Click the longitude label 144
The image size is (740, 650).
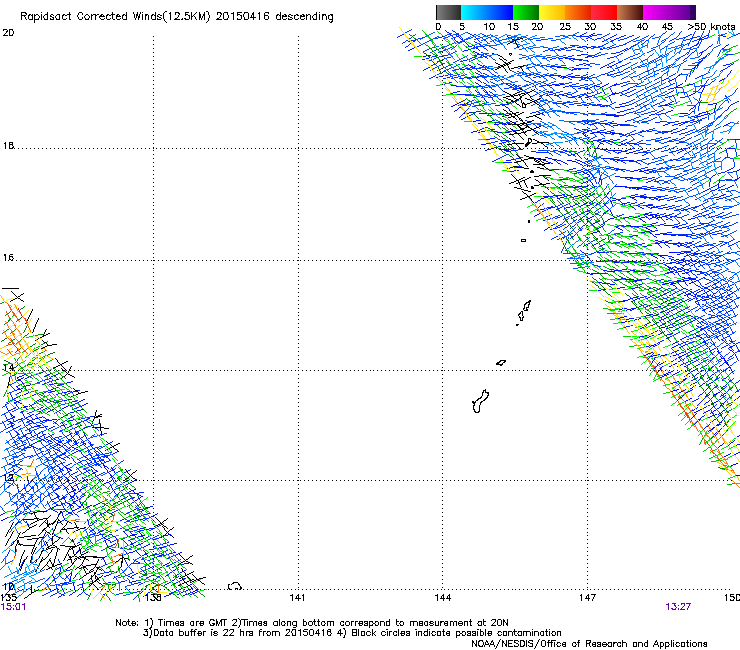(x=443, y=598)
